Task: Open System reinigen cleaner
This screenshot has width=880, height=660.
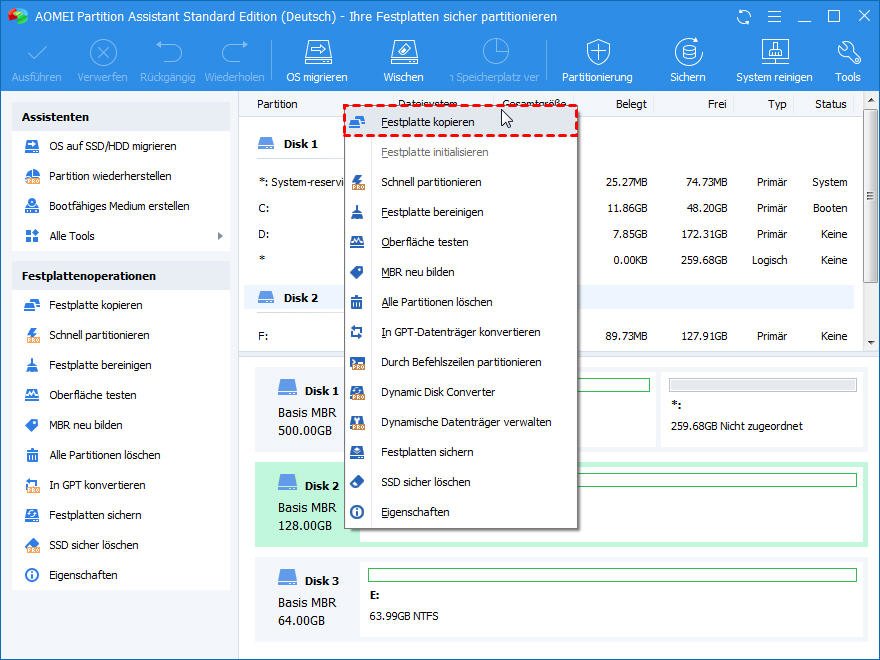Action: pyautogui.click(x=774, y=61)
